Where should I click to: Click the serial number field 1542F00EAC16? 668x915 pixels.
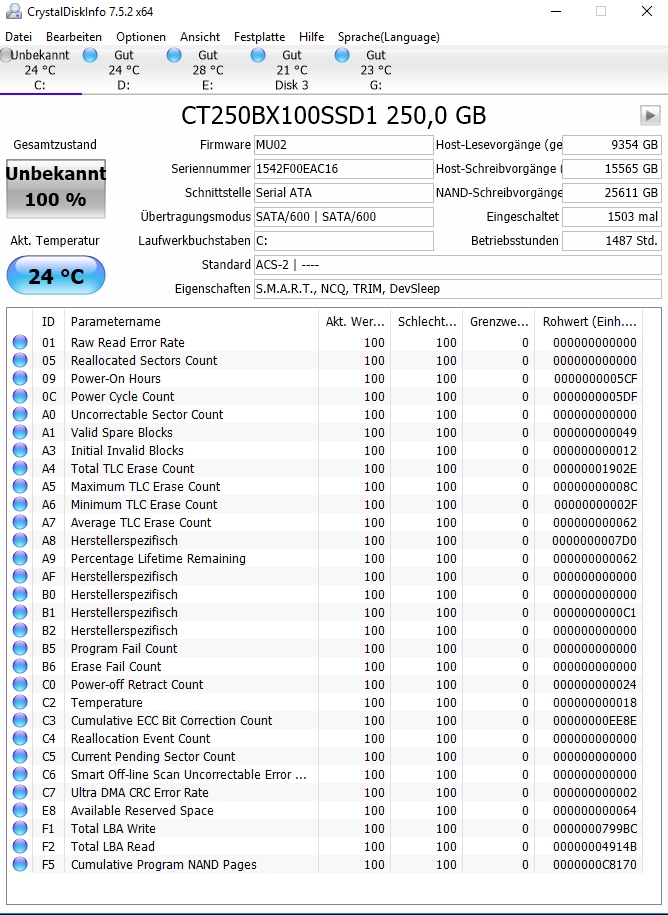click(x=344, y=169)
